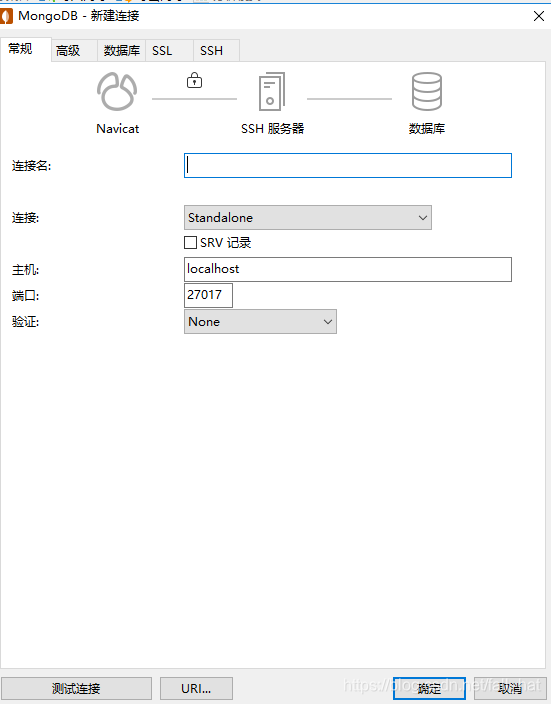
Task: Cancel the dialog with 取消 button
Action: point(510,688)
